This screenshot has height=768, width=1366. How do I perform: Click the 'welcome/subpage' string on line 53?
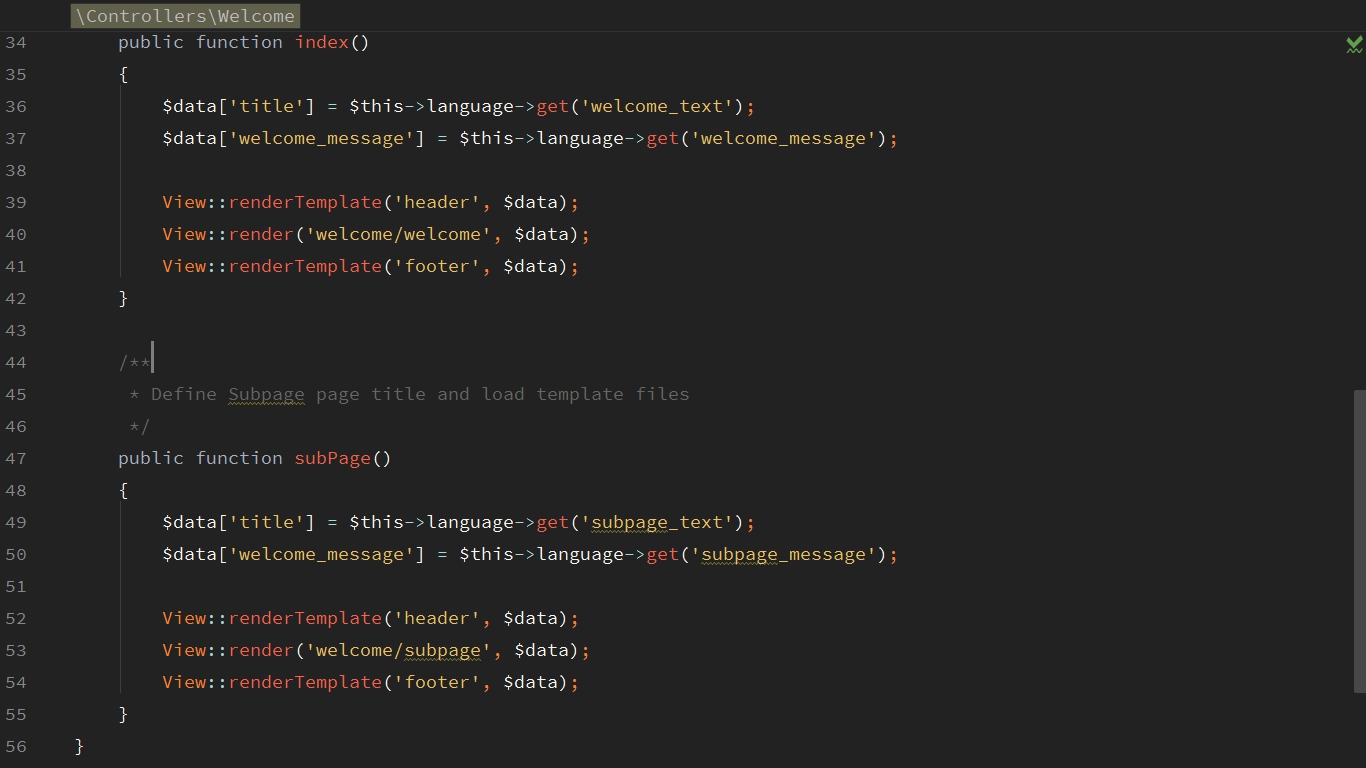click(399, 650)
